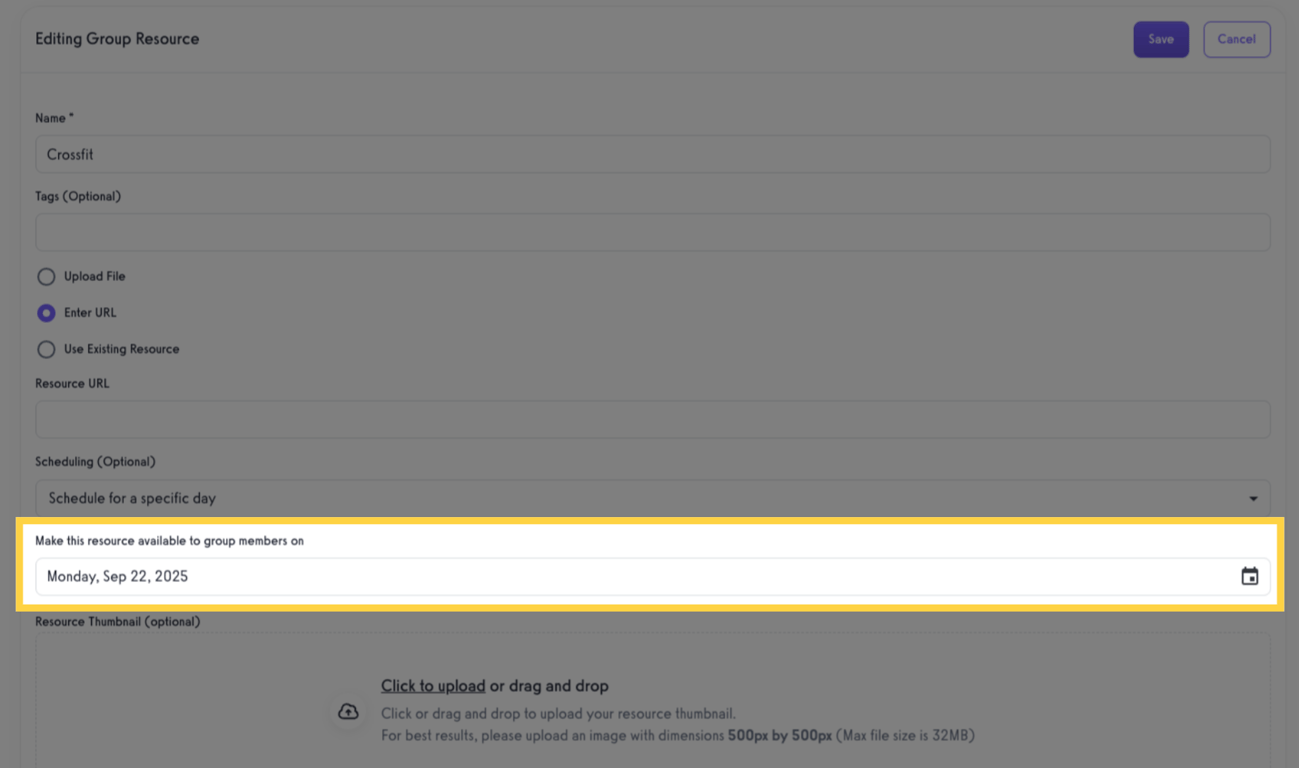This screenshot has width=1299, height=768.
Task: Cancel editing the group resource
Action: [1236, 39]
